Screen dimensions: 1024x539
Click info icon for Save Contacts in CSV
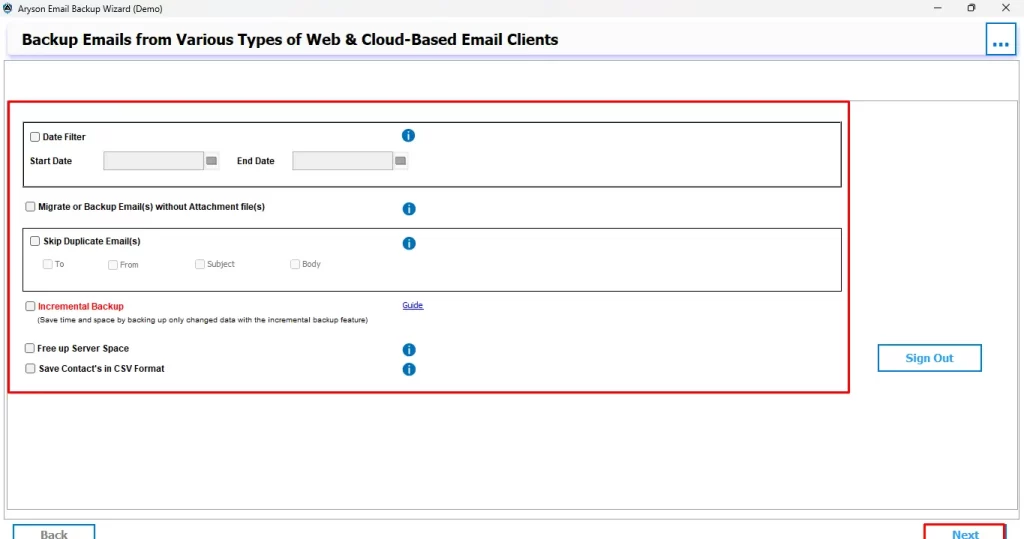[409, 369]
